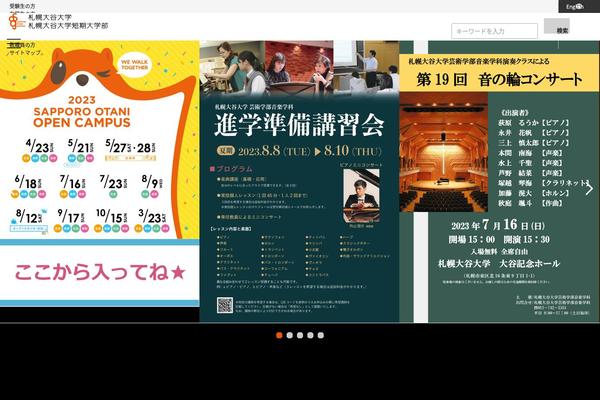Click the 入場無料 全席自由 text
The height and width of the screenshot is (400, 600).
(x=499, y=251)
